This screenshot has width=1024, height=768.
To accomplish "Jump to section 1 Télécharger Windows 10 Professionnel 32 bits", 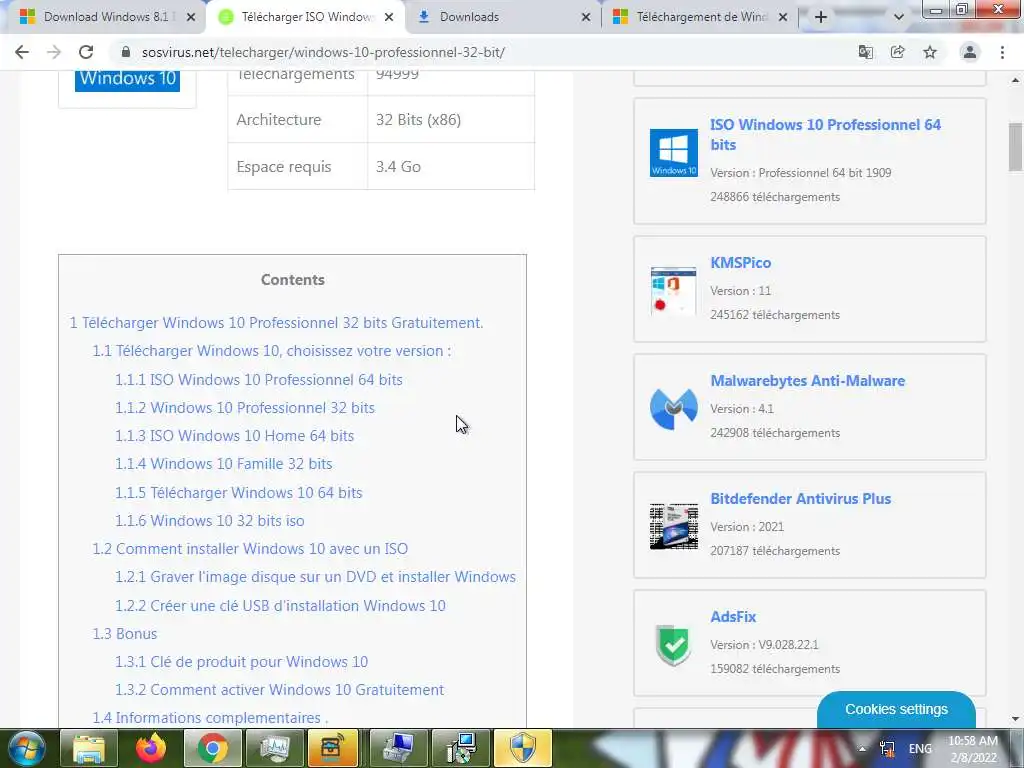I will pos(276,323).
